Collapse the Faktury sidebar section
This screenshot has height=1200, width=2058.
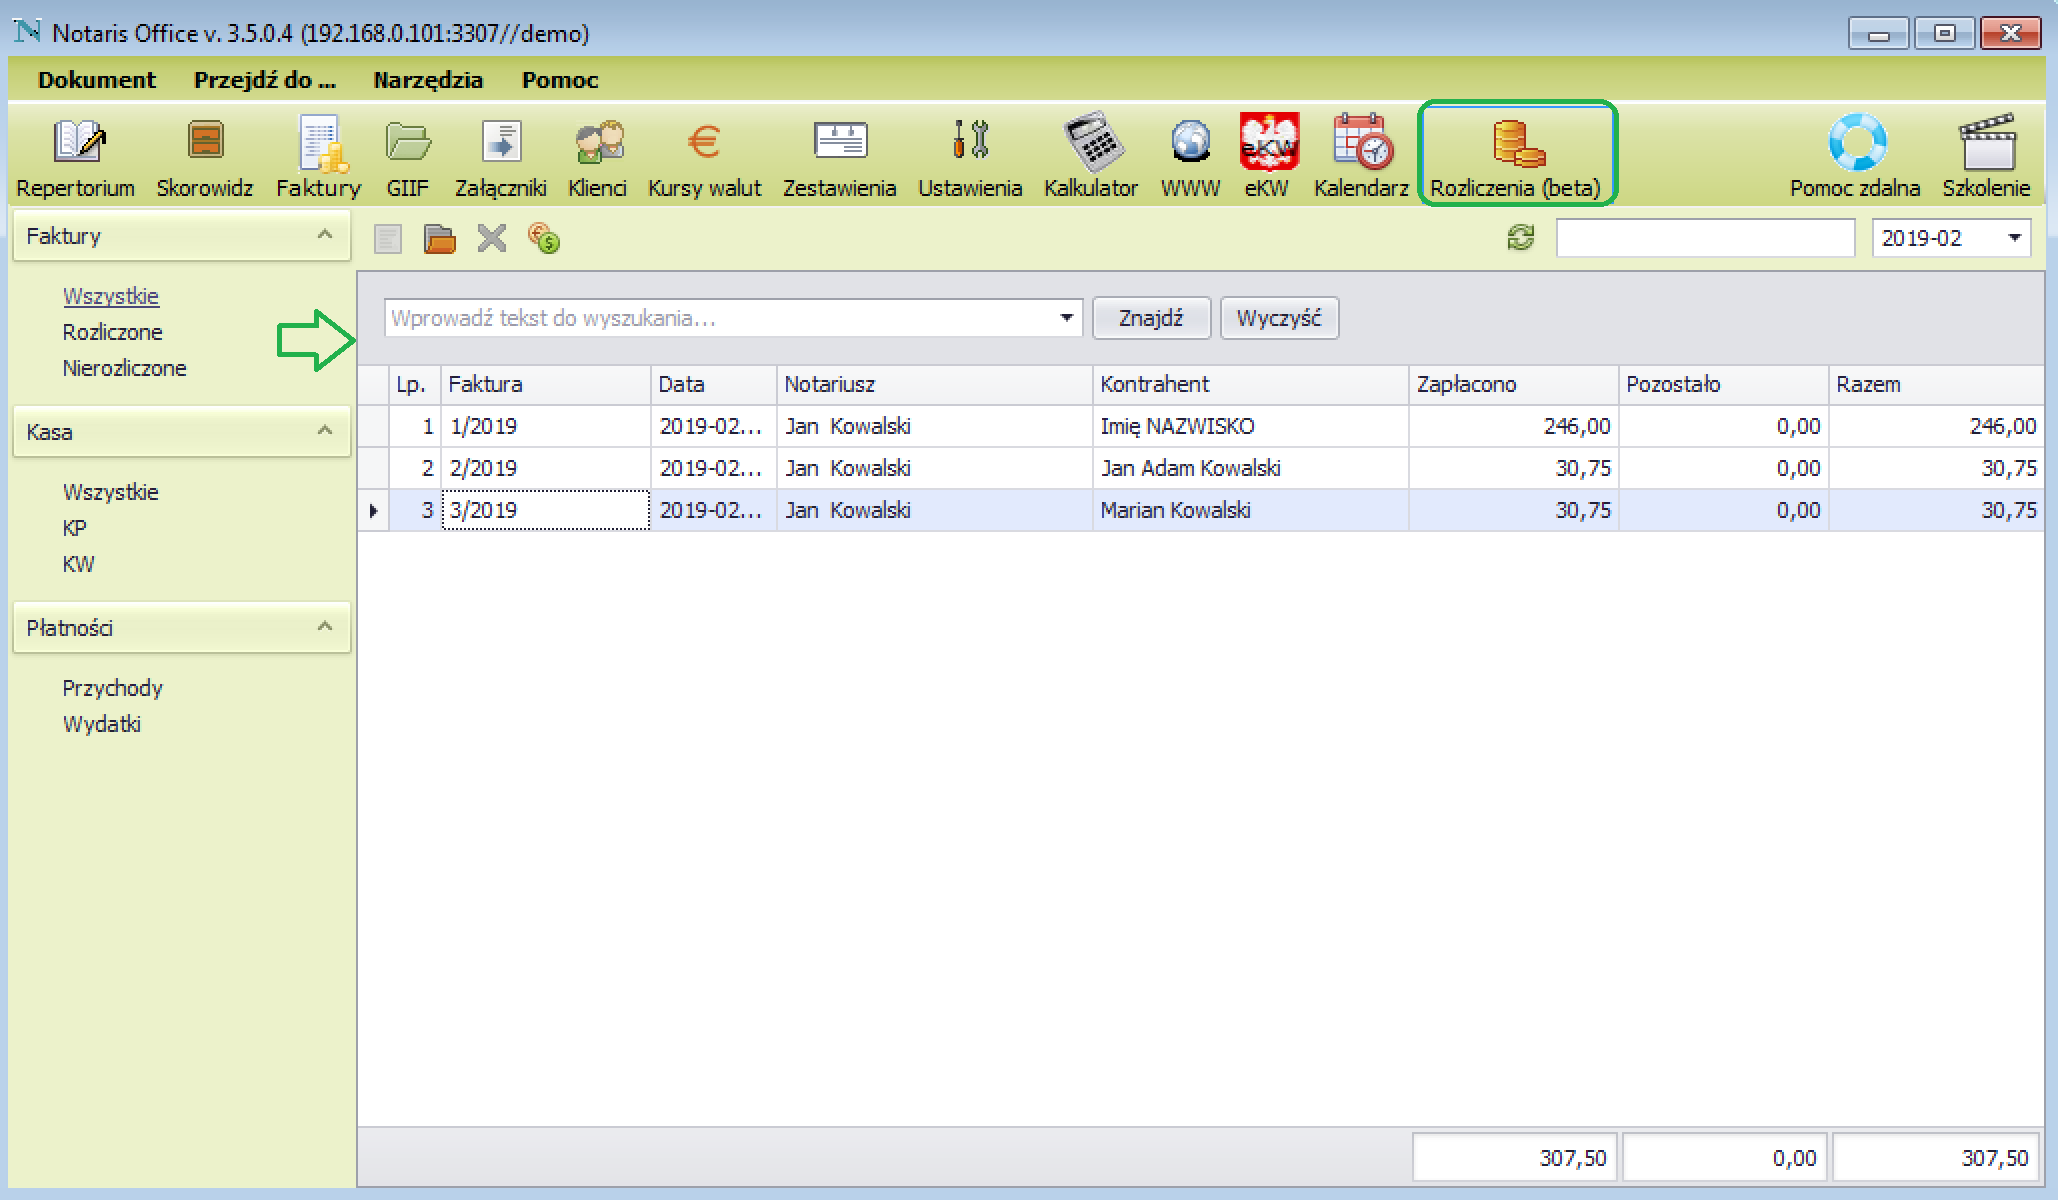tap(324, 235)
